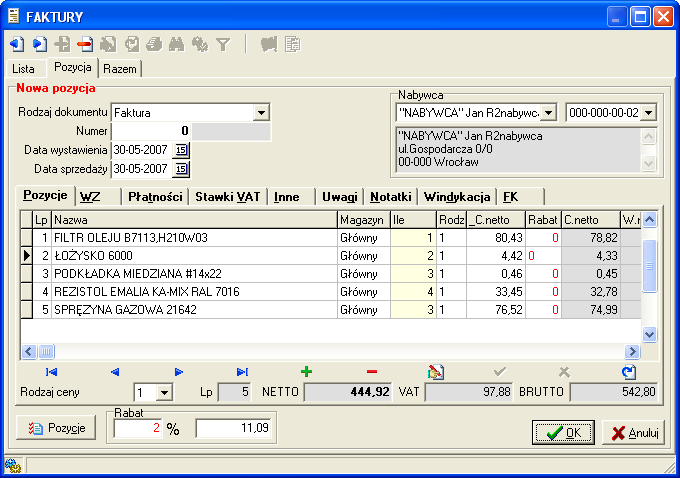Screen dimensions: 680x478
Task: Click the red delete document toolbar icon
Action: click(x=85, y=44)
